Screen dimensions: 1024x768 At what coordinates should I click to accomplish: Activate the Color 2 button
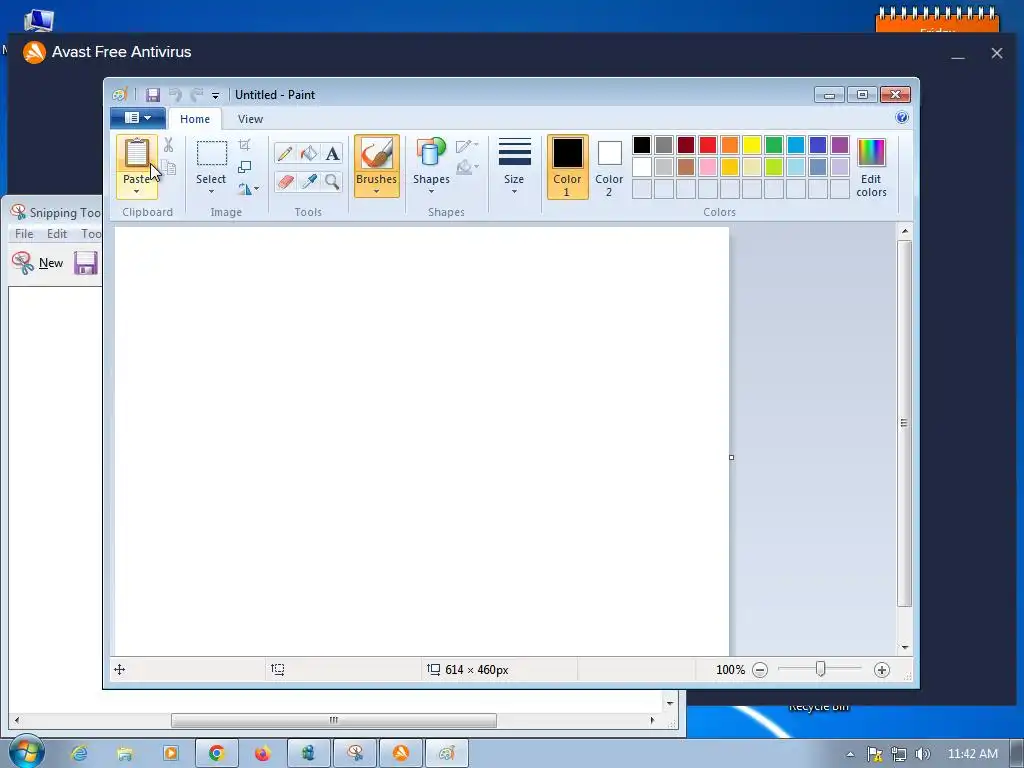click(609, 167)
